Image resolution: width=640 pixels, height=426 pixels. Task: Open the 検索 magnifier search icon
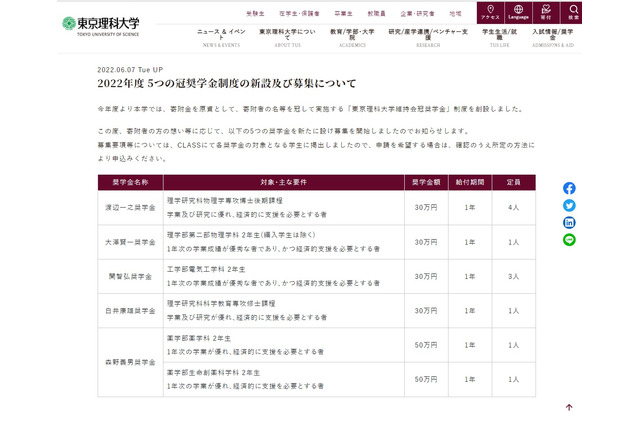pos(573,12)
